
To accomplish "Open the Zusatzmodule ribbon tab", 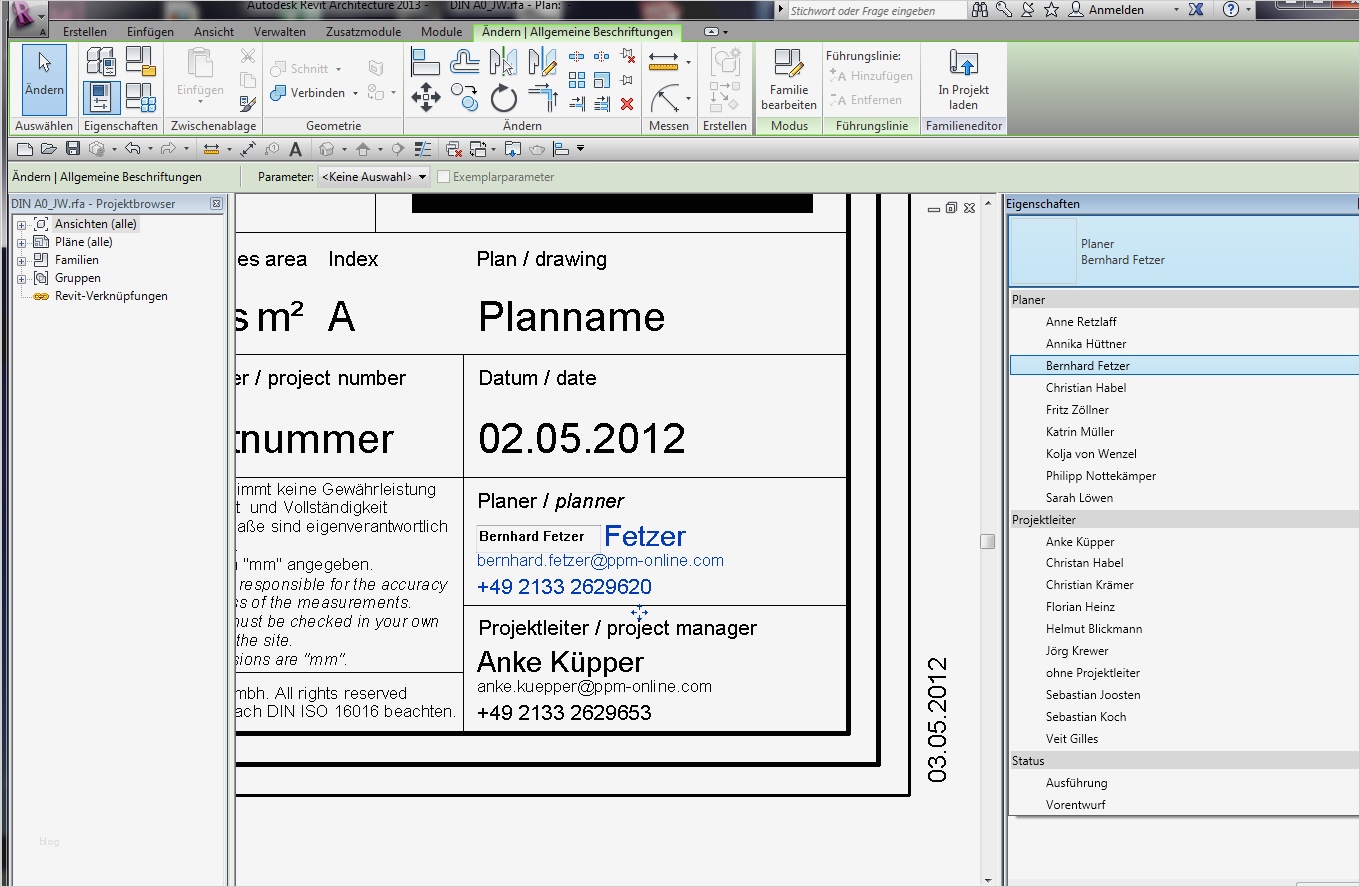I will pyautogui.click(x=364, y=32).
